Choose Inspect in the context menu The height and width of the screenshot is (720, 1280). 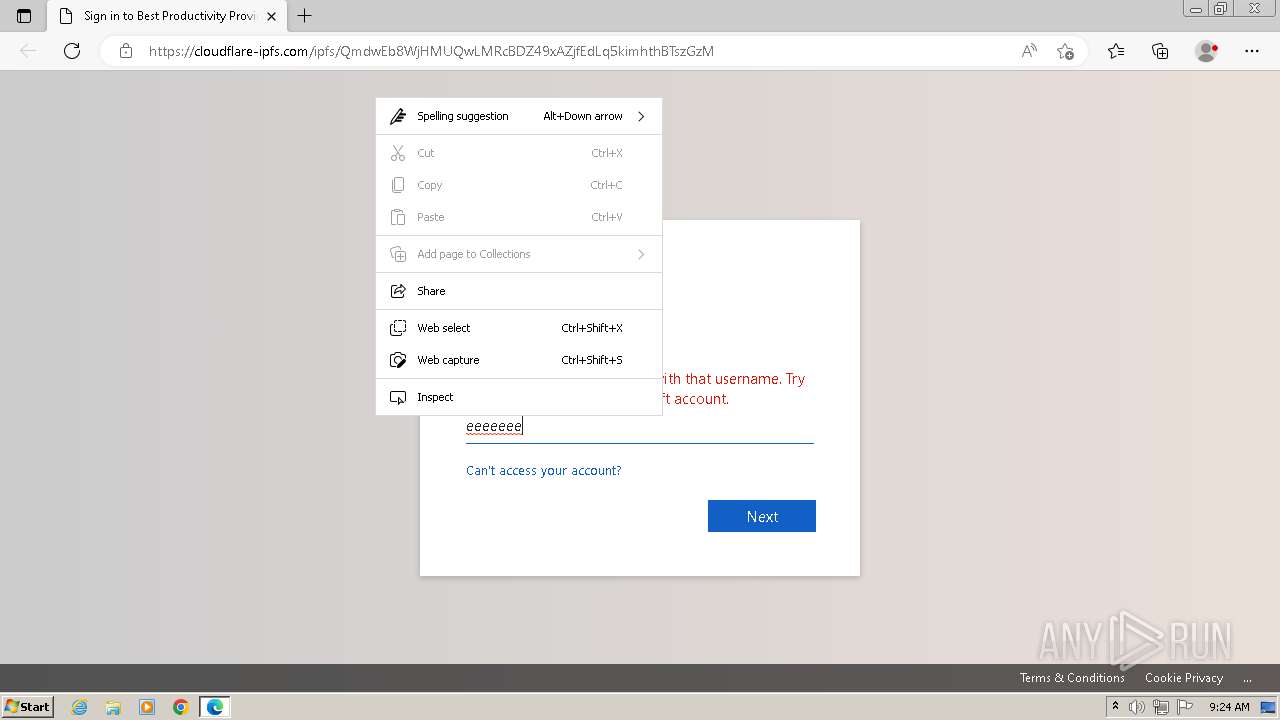point(519,397)
